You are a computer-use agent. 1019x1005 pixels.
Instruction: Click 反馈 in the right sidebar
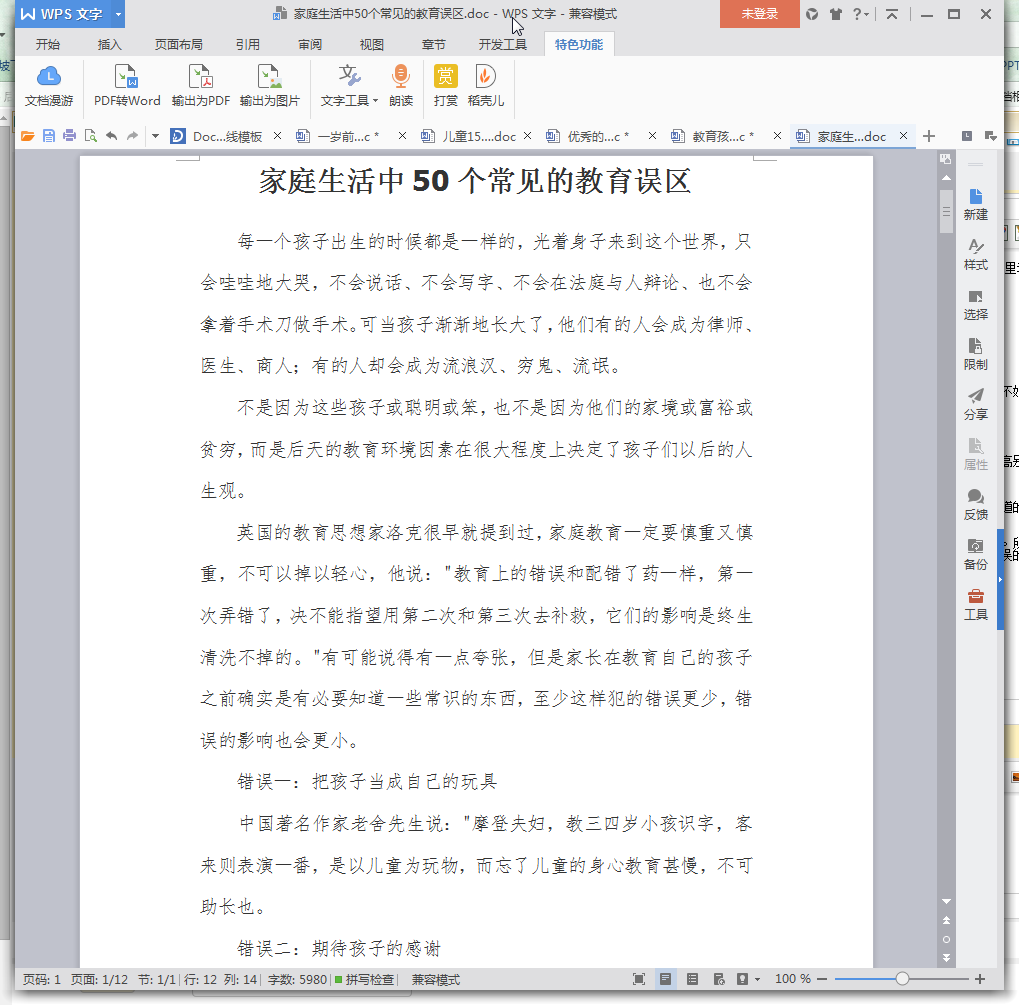pos(975,504)
